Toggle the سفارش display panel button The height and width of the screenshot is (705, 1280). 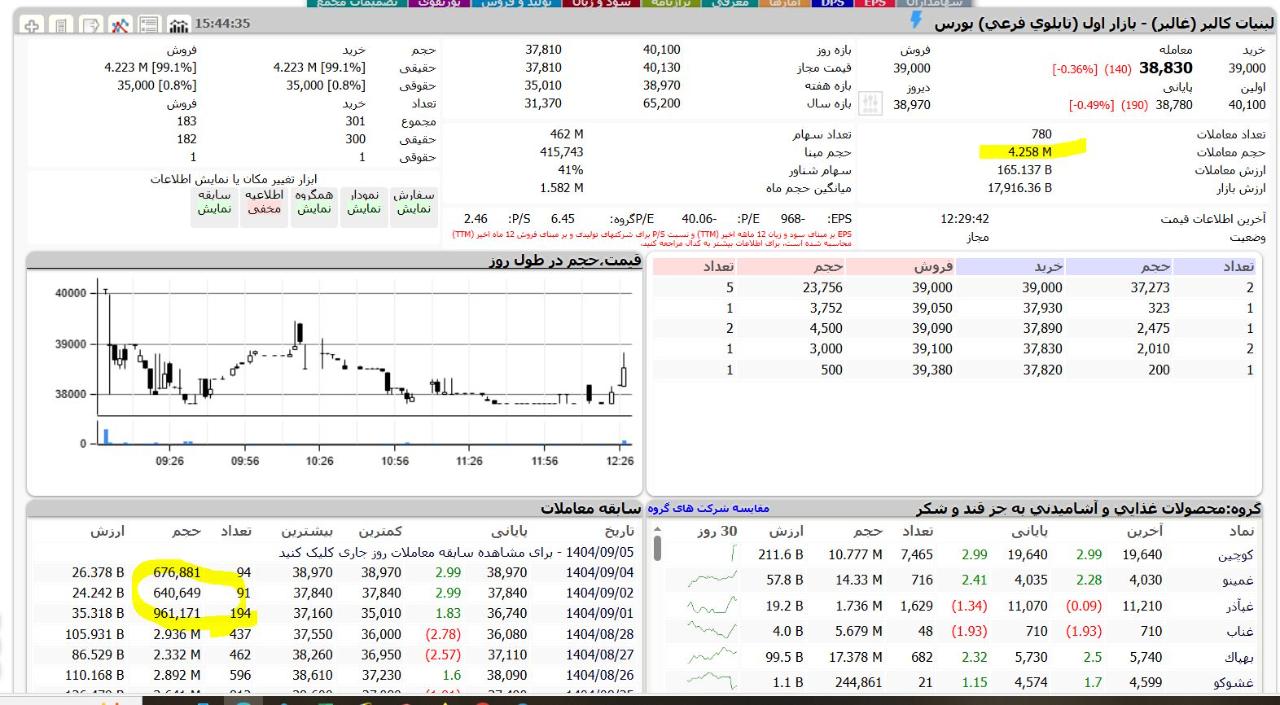(413, 203)
